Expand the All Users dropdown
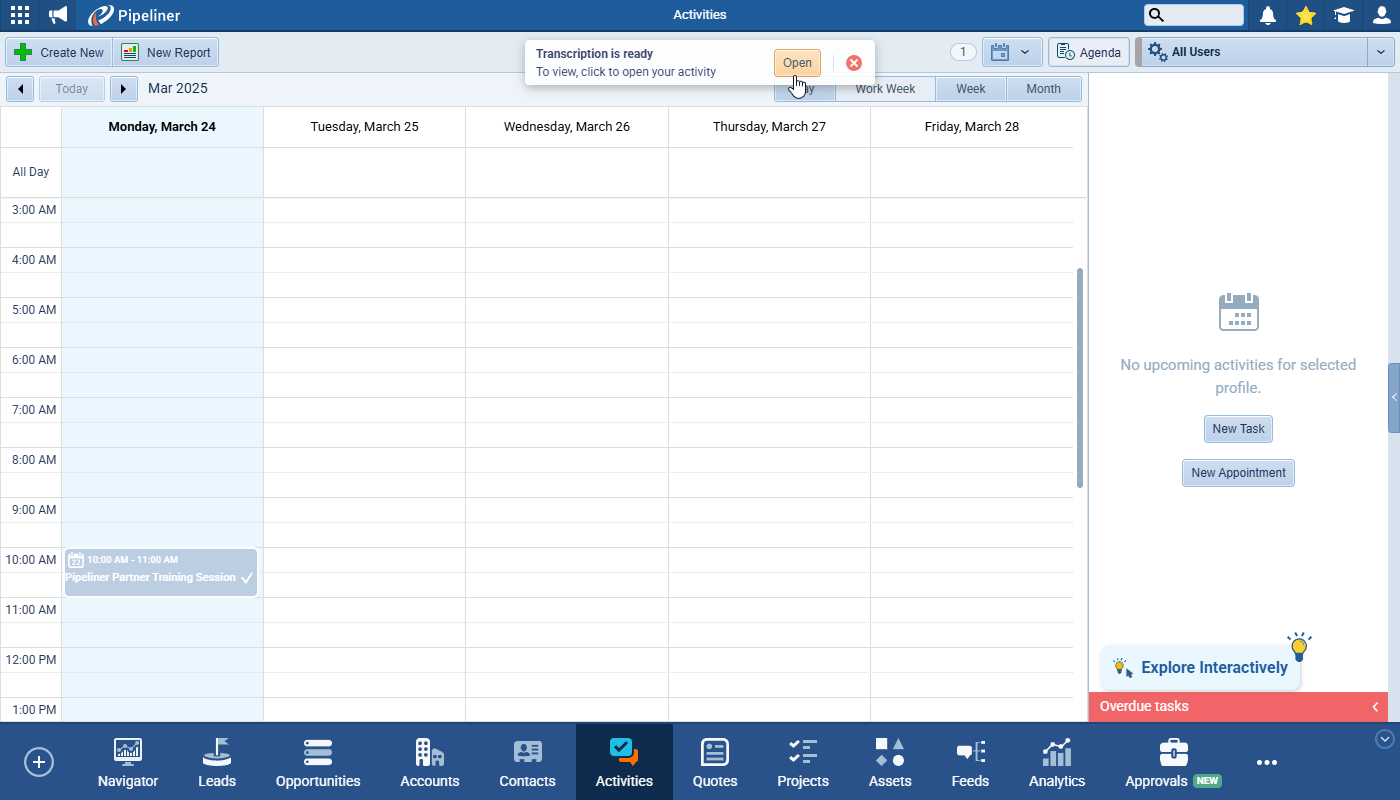Viewport: 1400px width, 800px height. (1380, 52)
